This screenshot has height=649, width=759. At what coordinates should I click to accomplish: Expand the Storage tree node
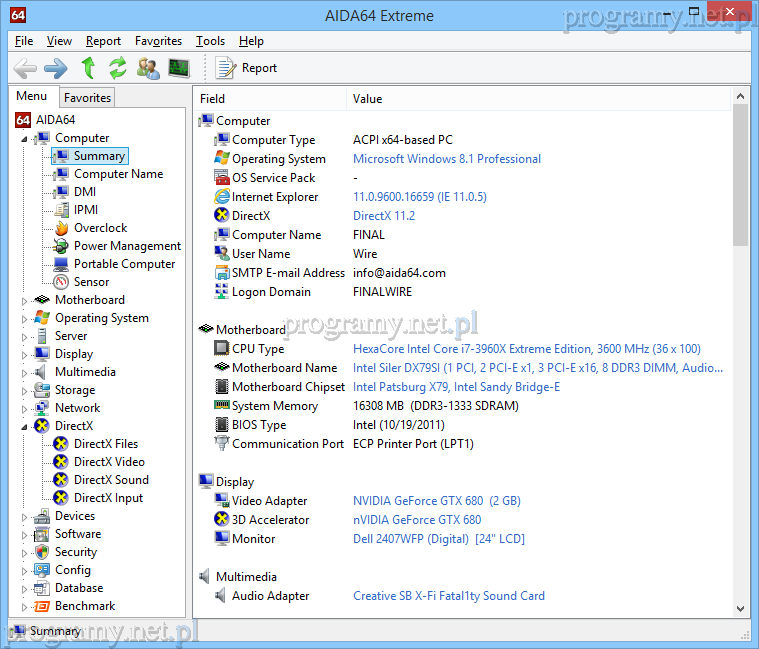point(26,390)
